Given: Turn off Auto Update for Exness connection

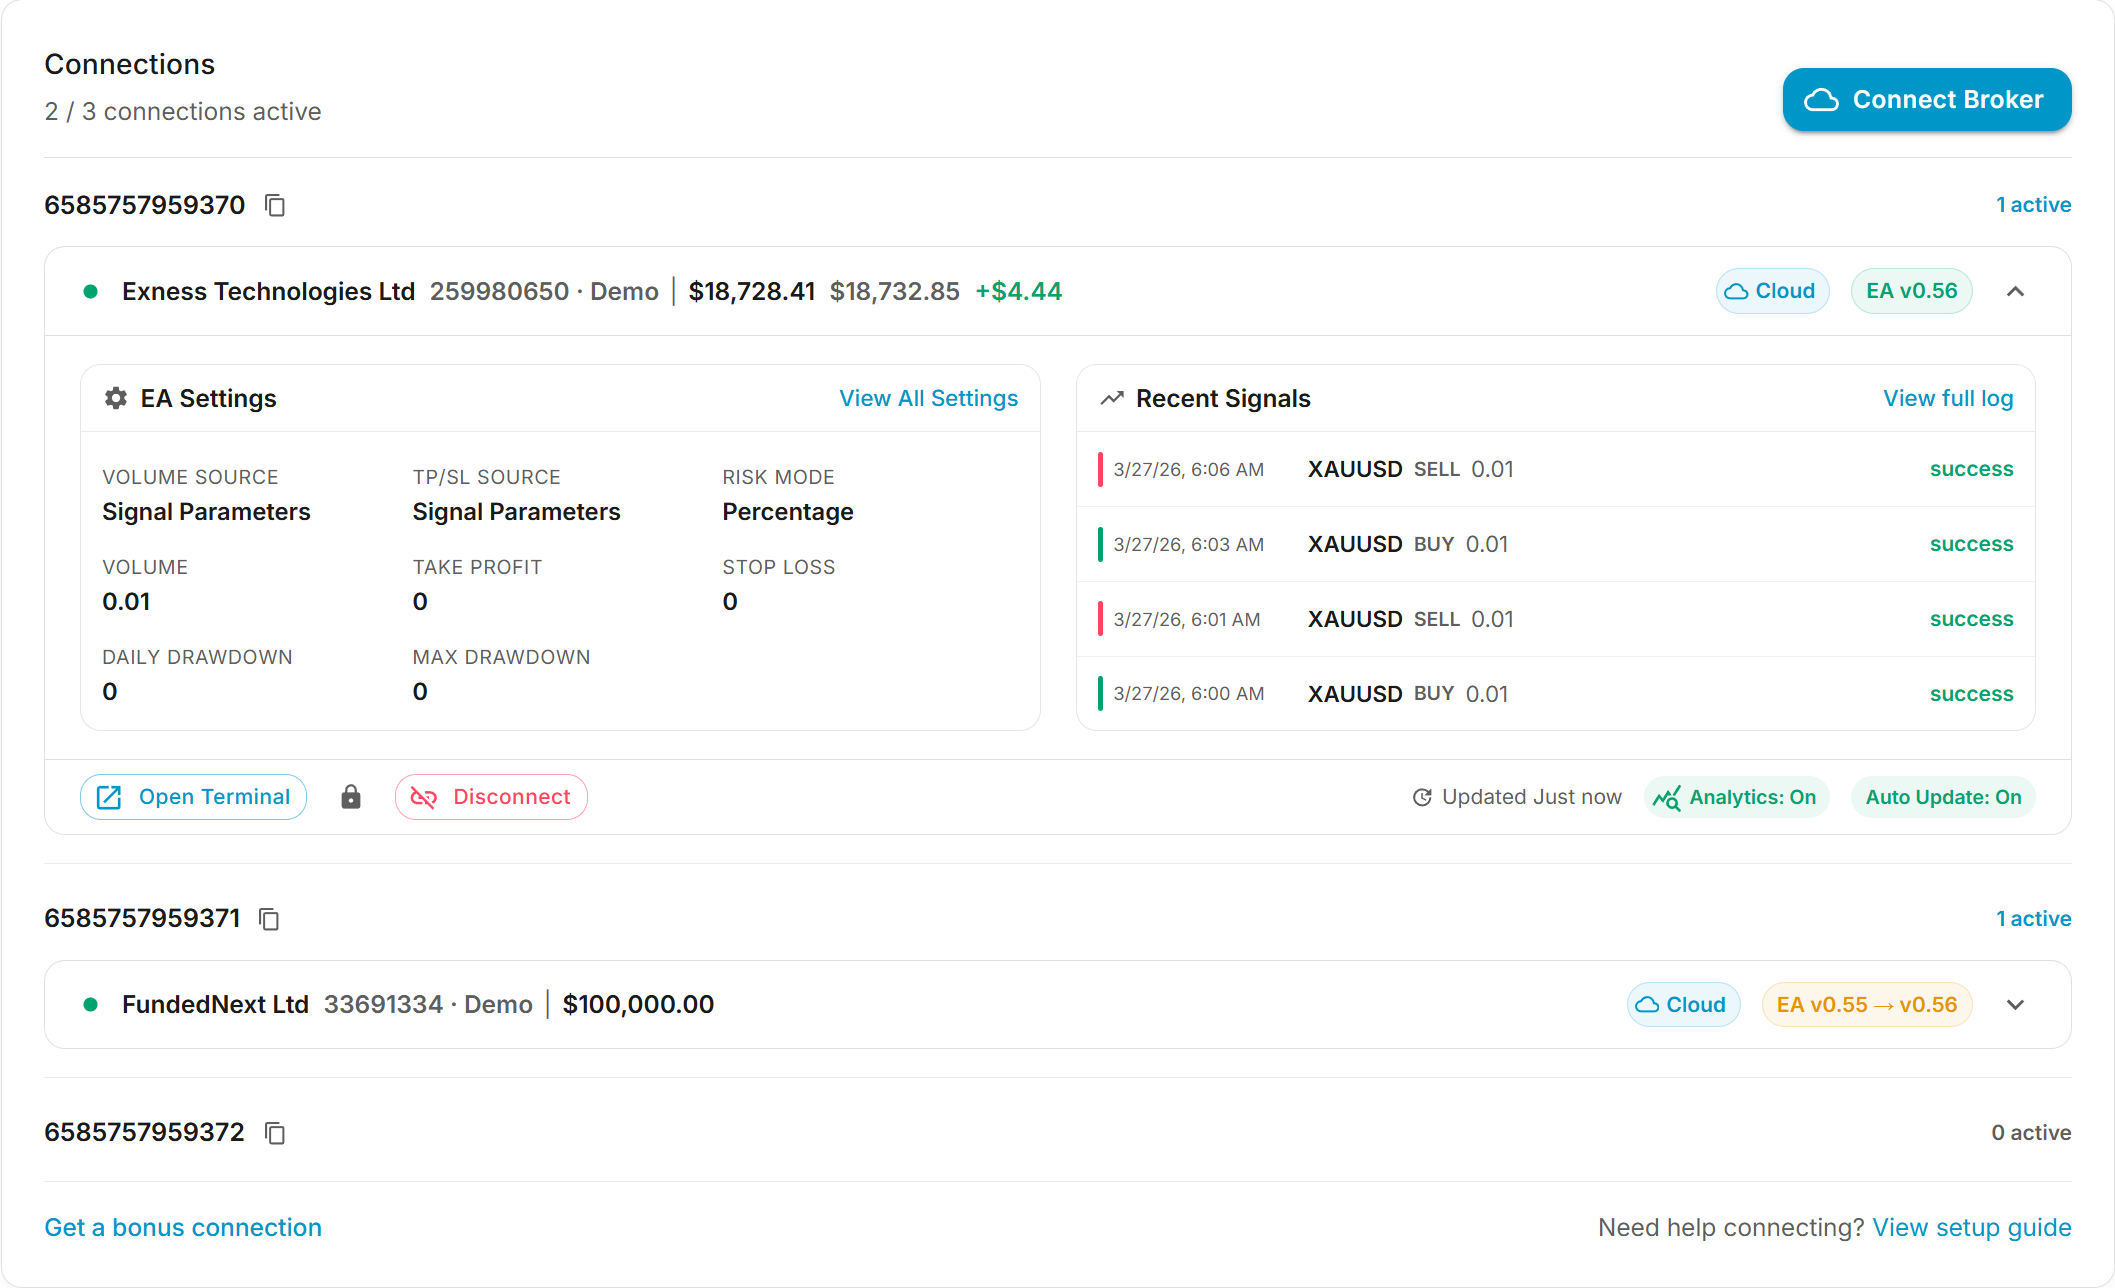Looking at the screenshot, I should click(x=1942, y=797).
